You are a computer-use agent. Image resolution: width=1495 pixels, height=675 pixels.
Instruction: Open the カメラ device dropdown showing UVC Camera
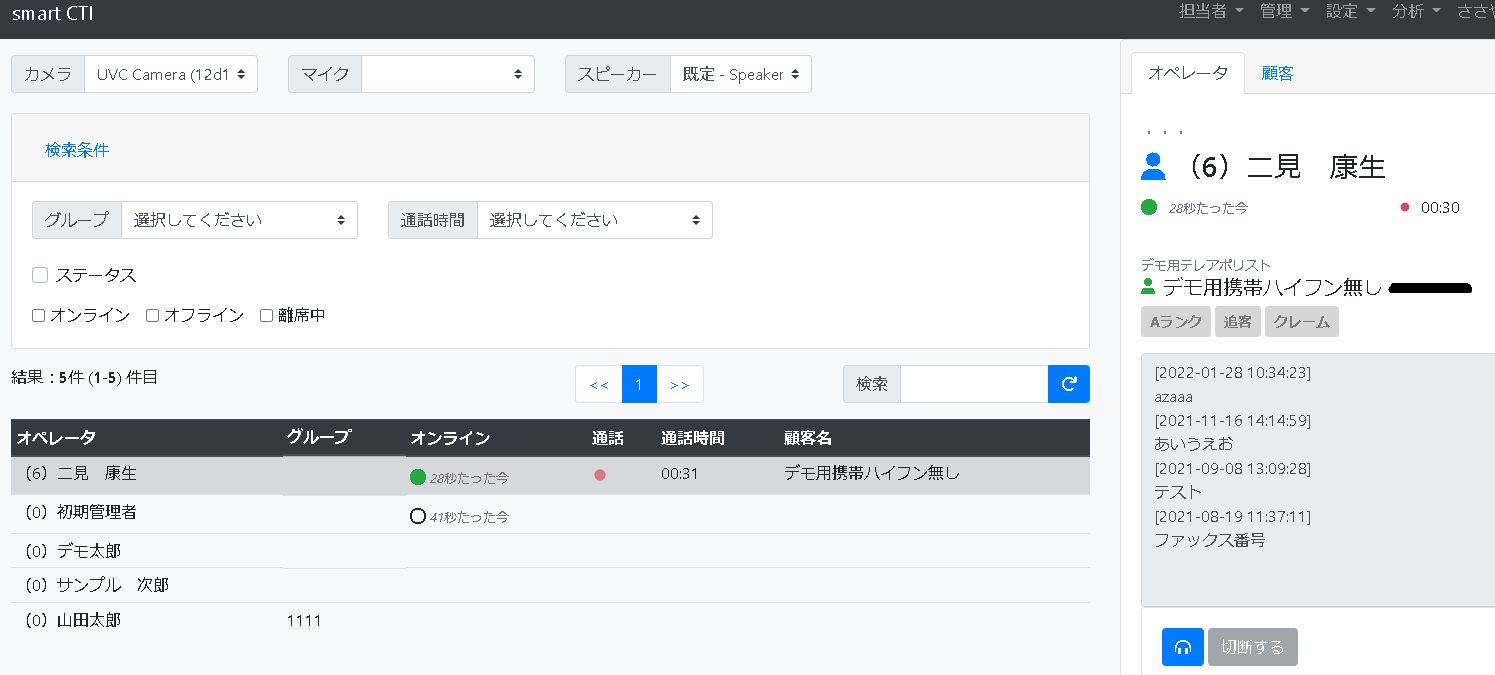(170, 73)
